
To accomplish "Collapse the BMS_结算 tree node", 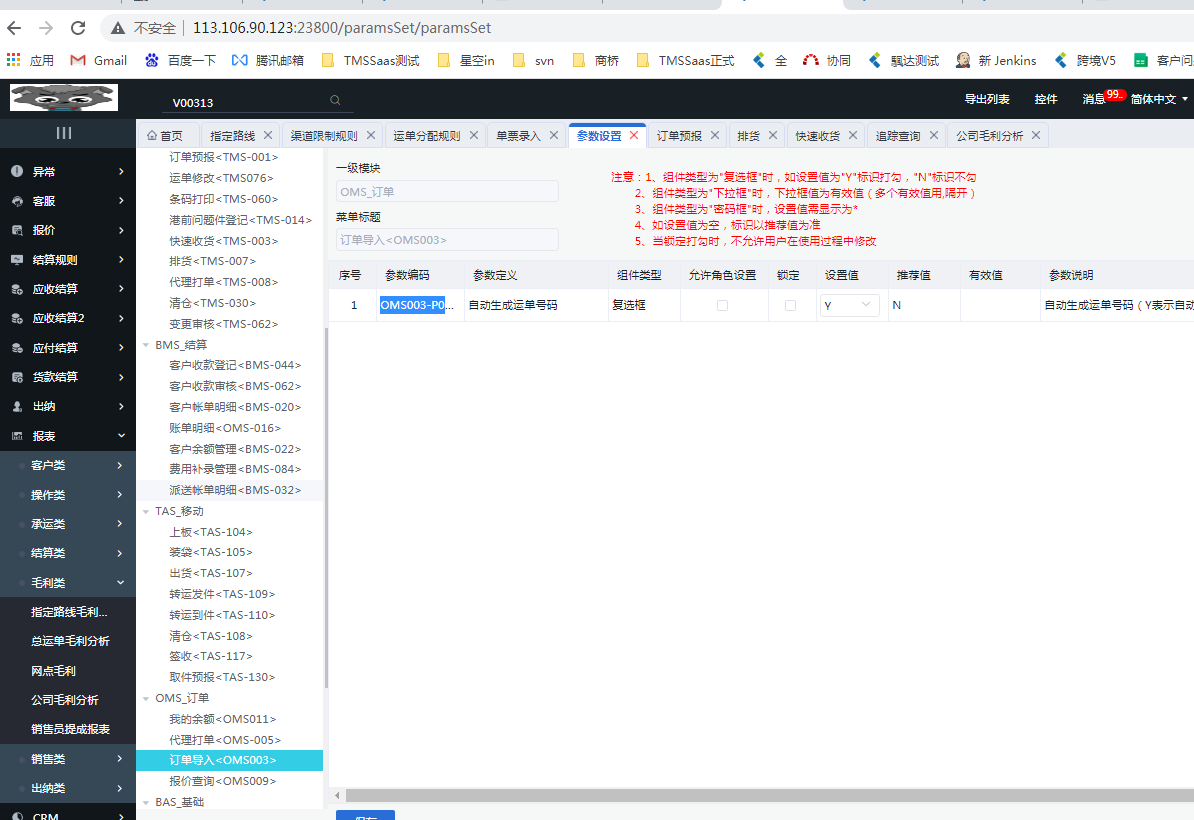I will click(x=146, y=345).
